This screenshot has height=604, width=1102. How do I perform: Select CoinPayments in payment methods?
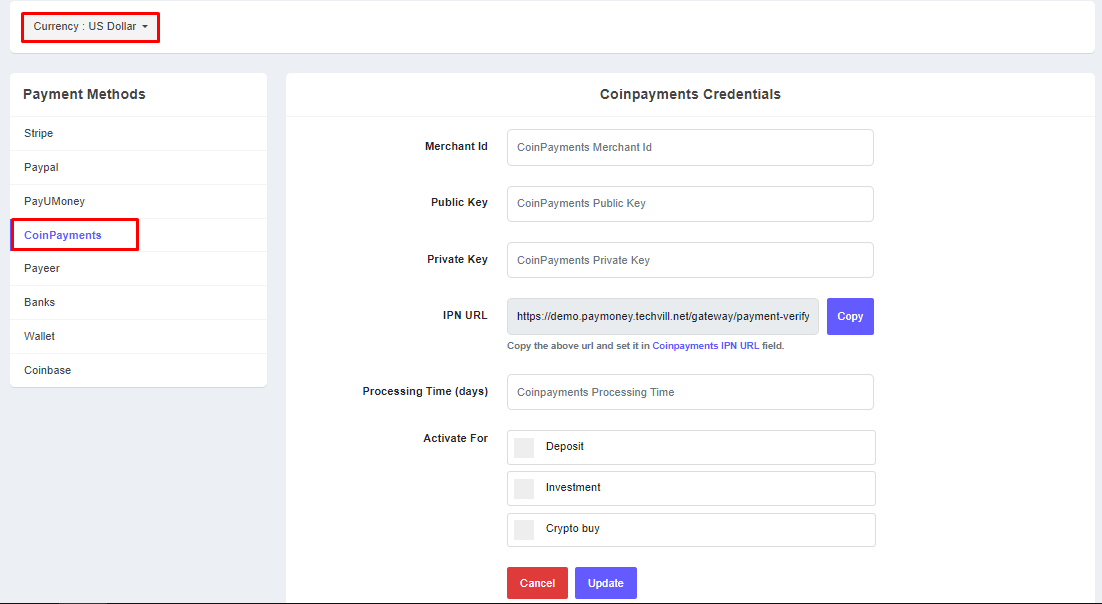[63, 235]
